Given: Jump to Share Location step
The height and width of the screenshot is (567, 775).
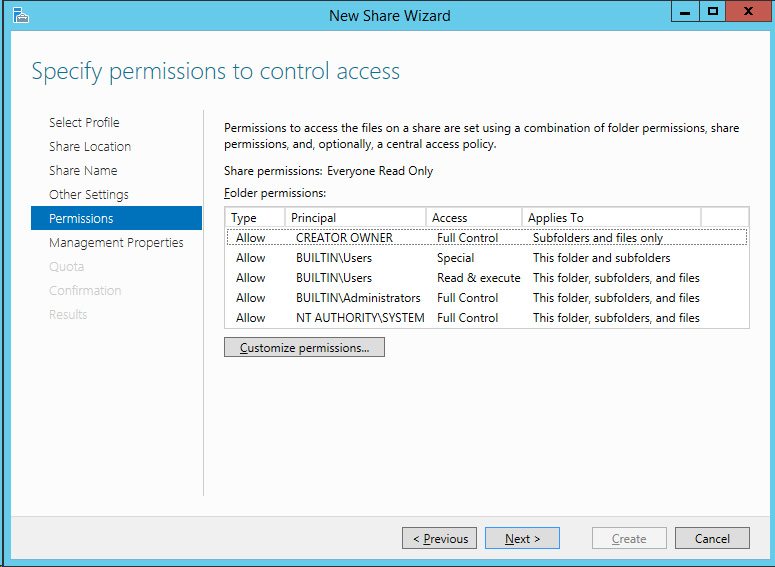Looking at the screenshot, I should pos(90,146).
